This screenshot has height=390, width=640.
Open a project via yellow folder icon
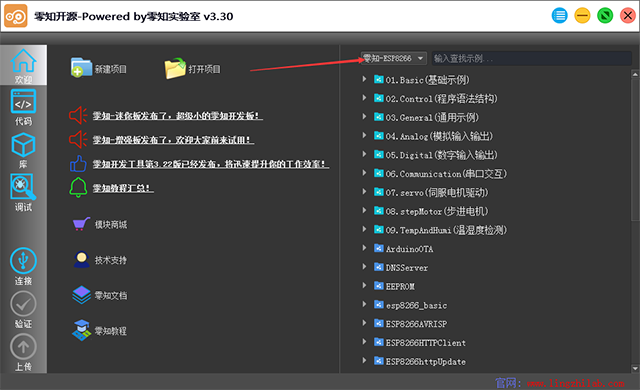coord(175,68)
